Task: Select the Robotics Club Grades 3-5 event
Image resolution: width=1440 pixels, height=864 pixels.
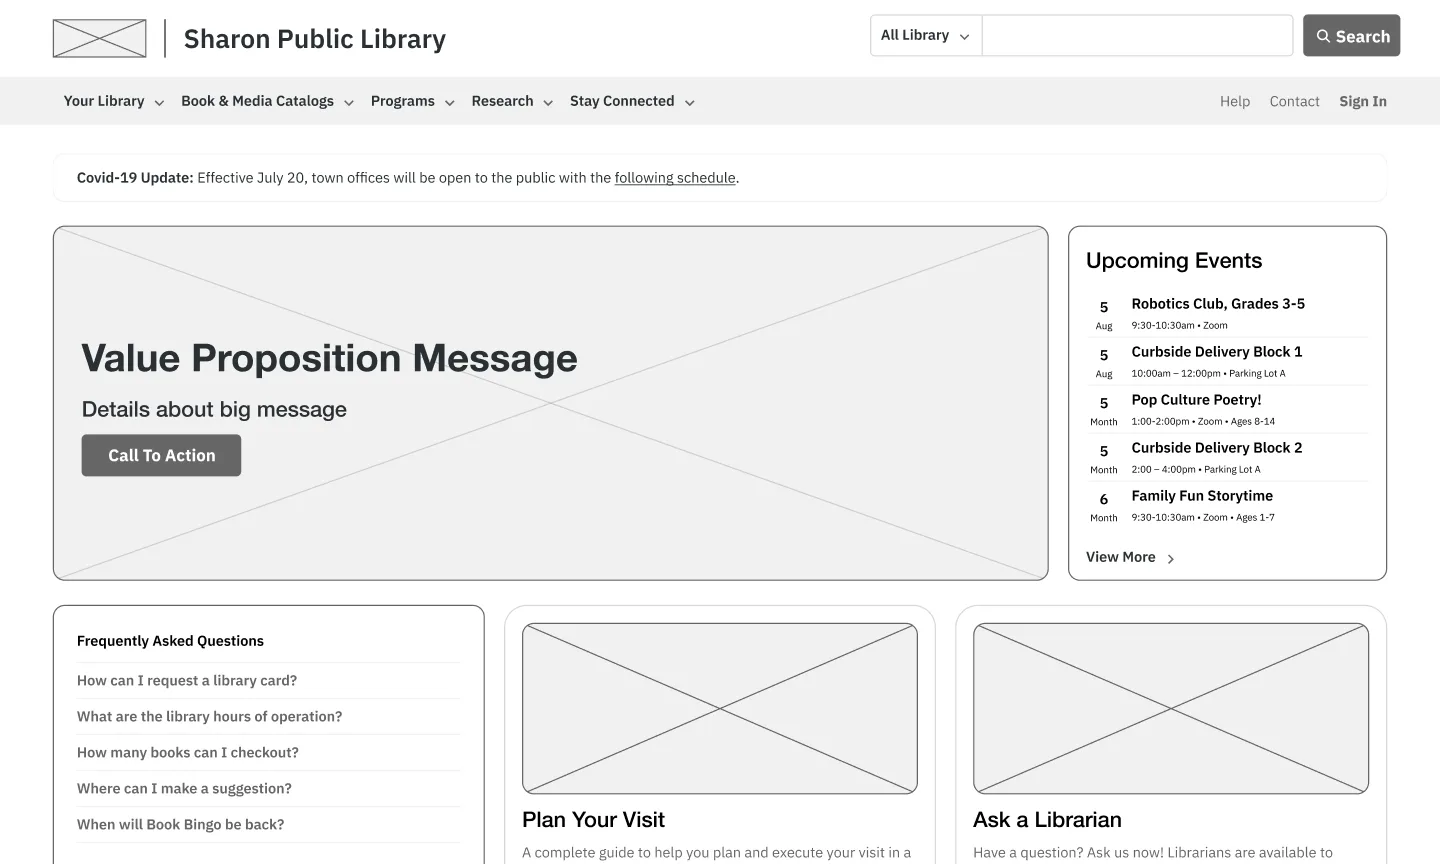Action: coord(1217,303)
